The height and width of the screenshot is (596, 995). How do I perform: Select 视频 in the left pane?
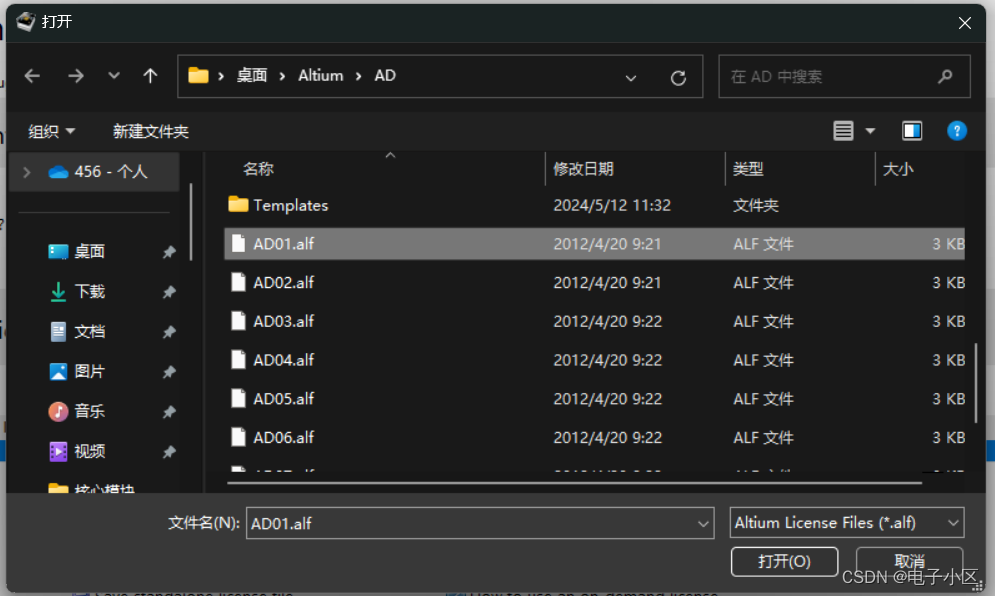[90, 451]
